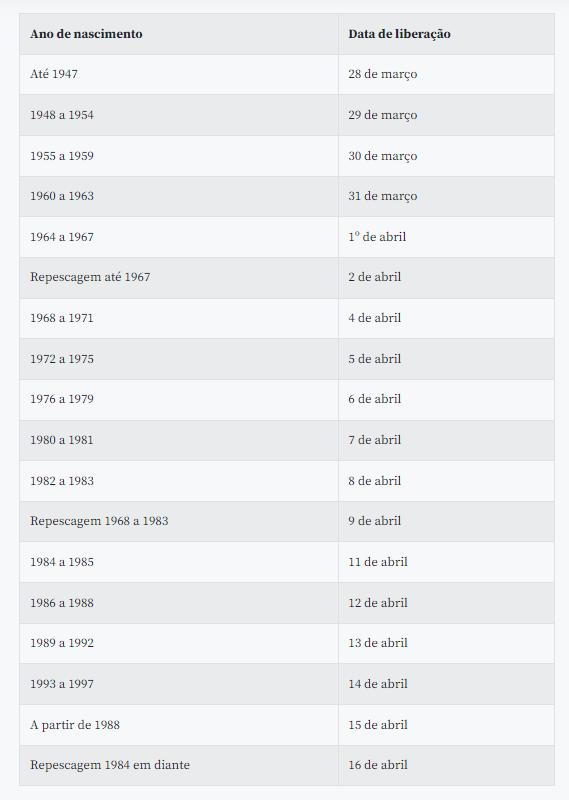Select the '1980 a 1981' row
569x800 pixels.
point(287,440)
